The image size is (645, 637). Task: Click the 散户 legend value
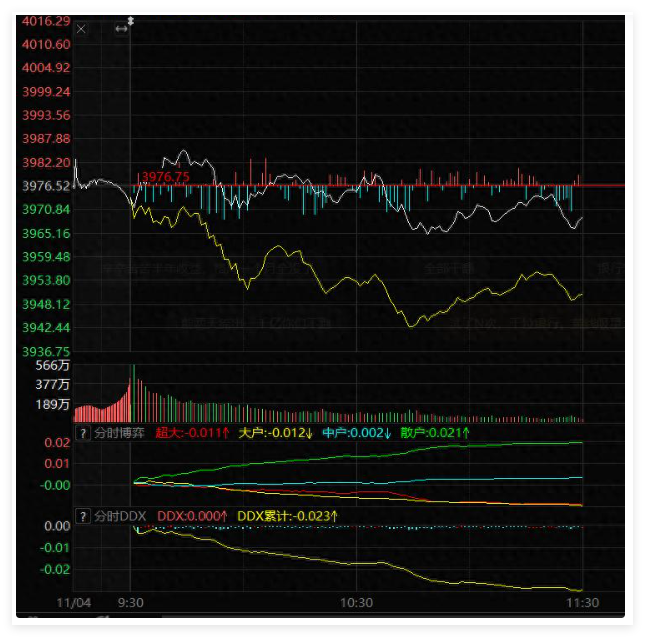point(435,433)
